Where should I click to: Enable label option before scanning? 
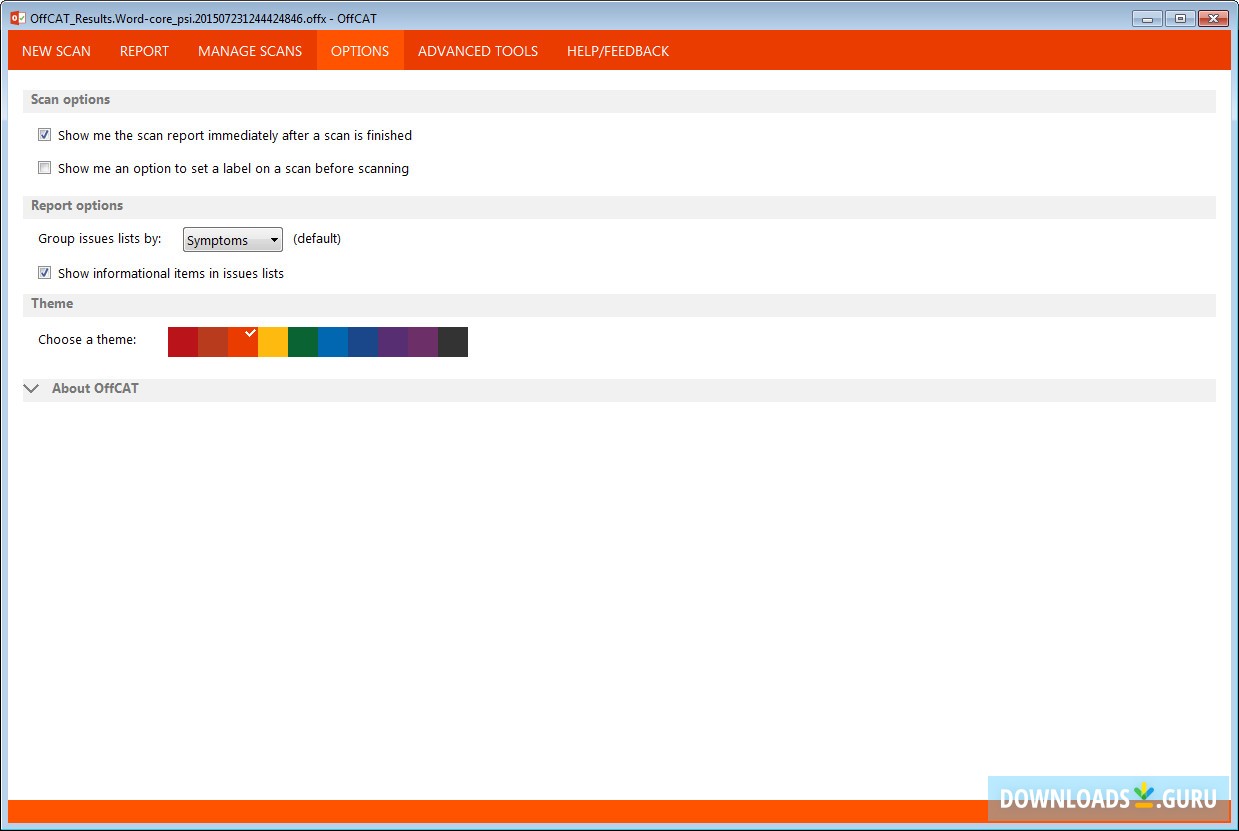[x=44, y=167]
